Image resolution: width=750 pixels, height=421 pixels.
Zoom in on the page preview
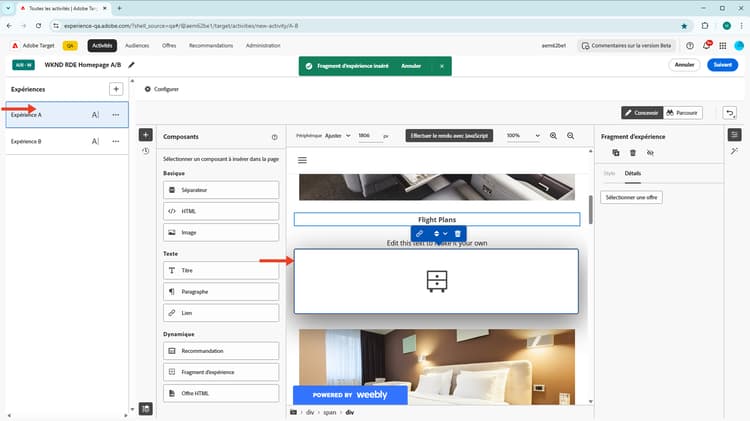coord(553,136)
